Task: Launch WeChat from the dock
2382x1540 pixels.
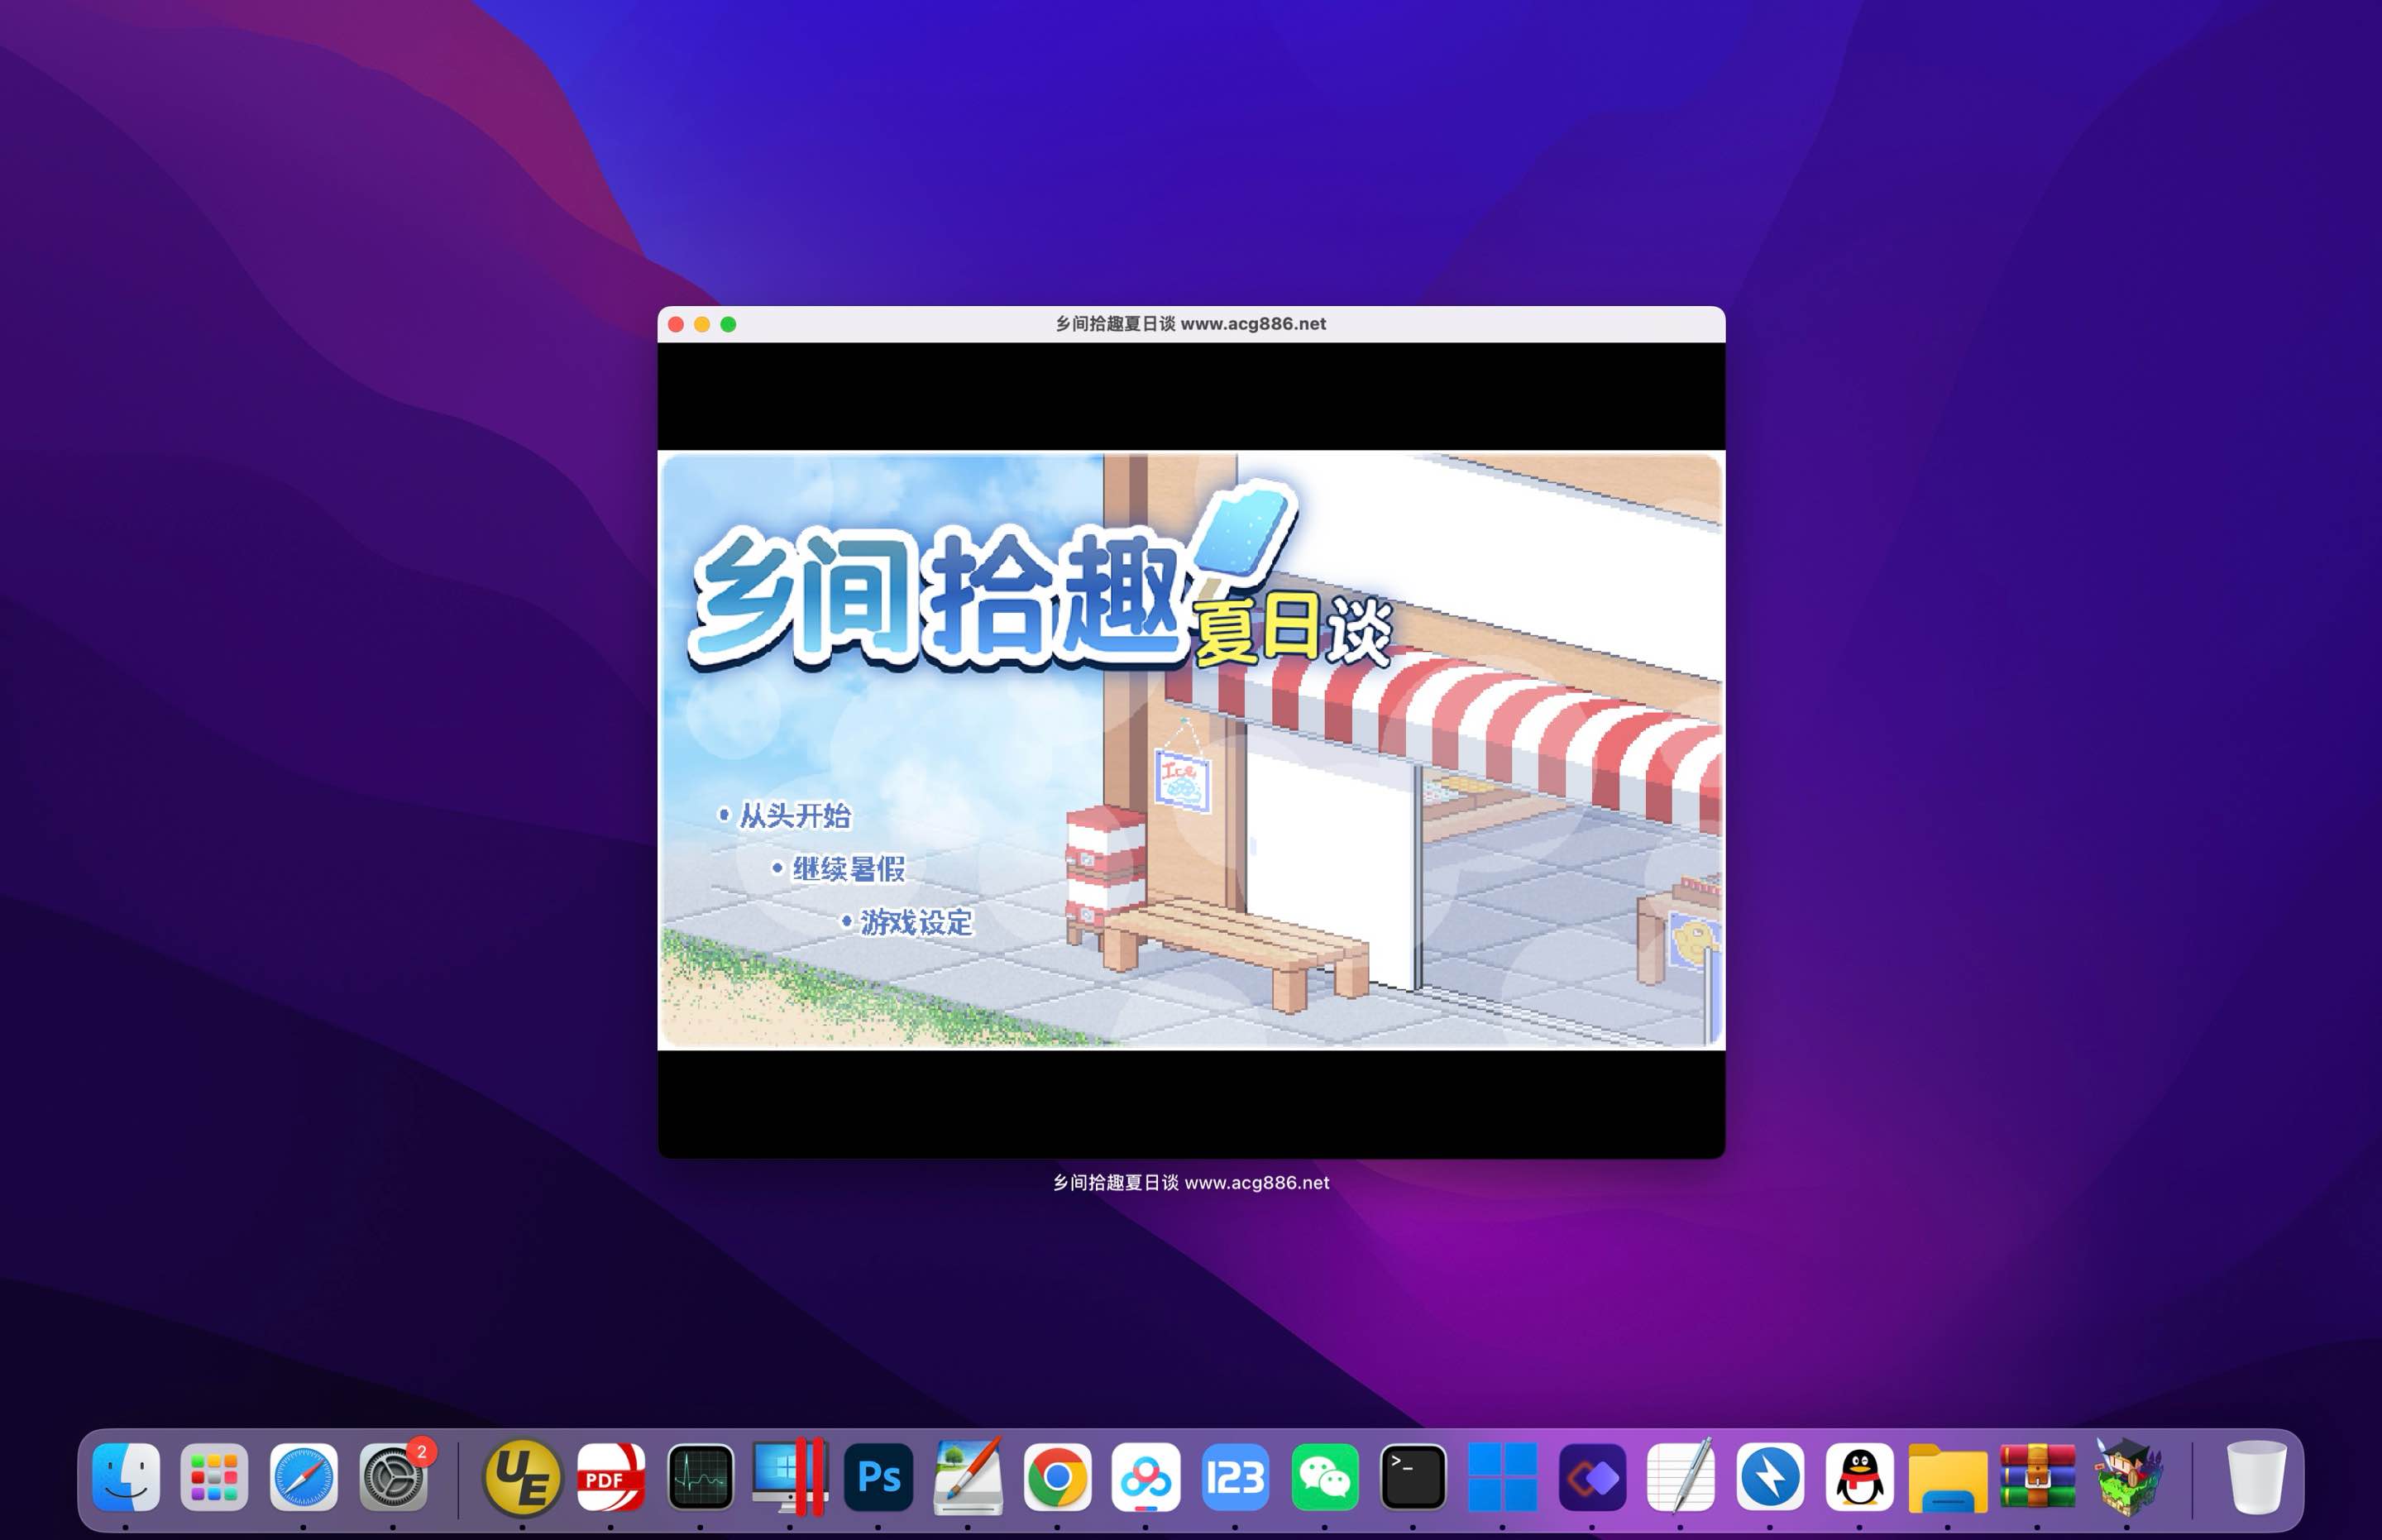Action: [1324, 1476]
